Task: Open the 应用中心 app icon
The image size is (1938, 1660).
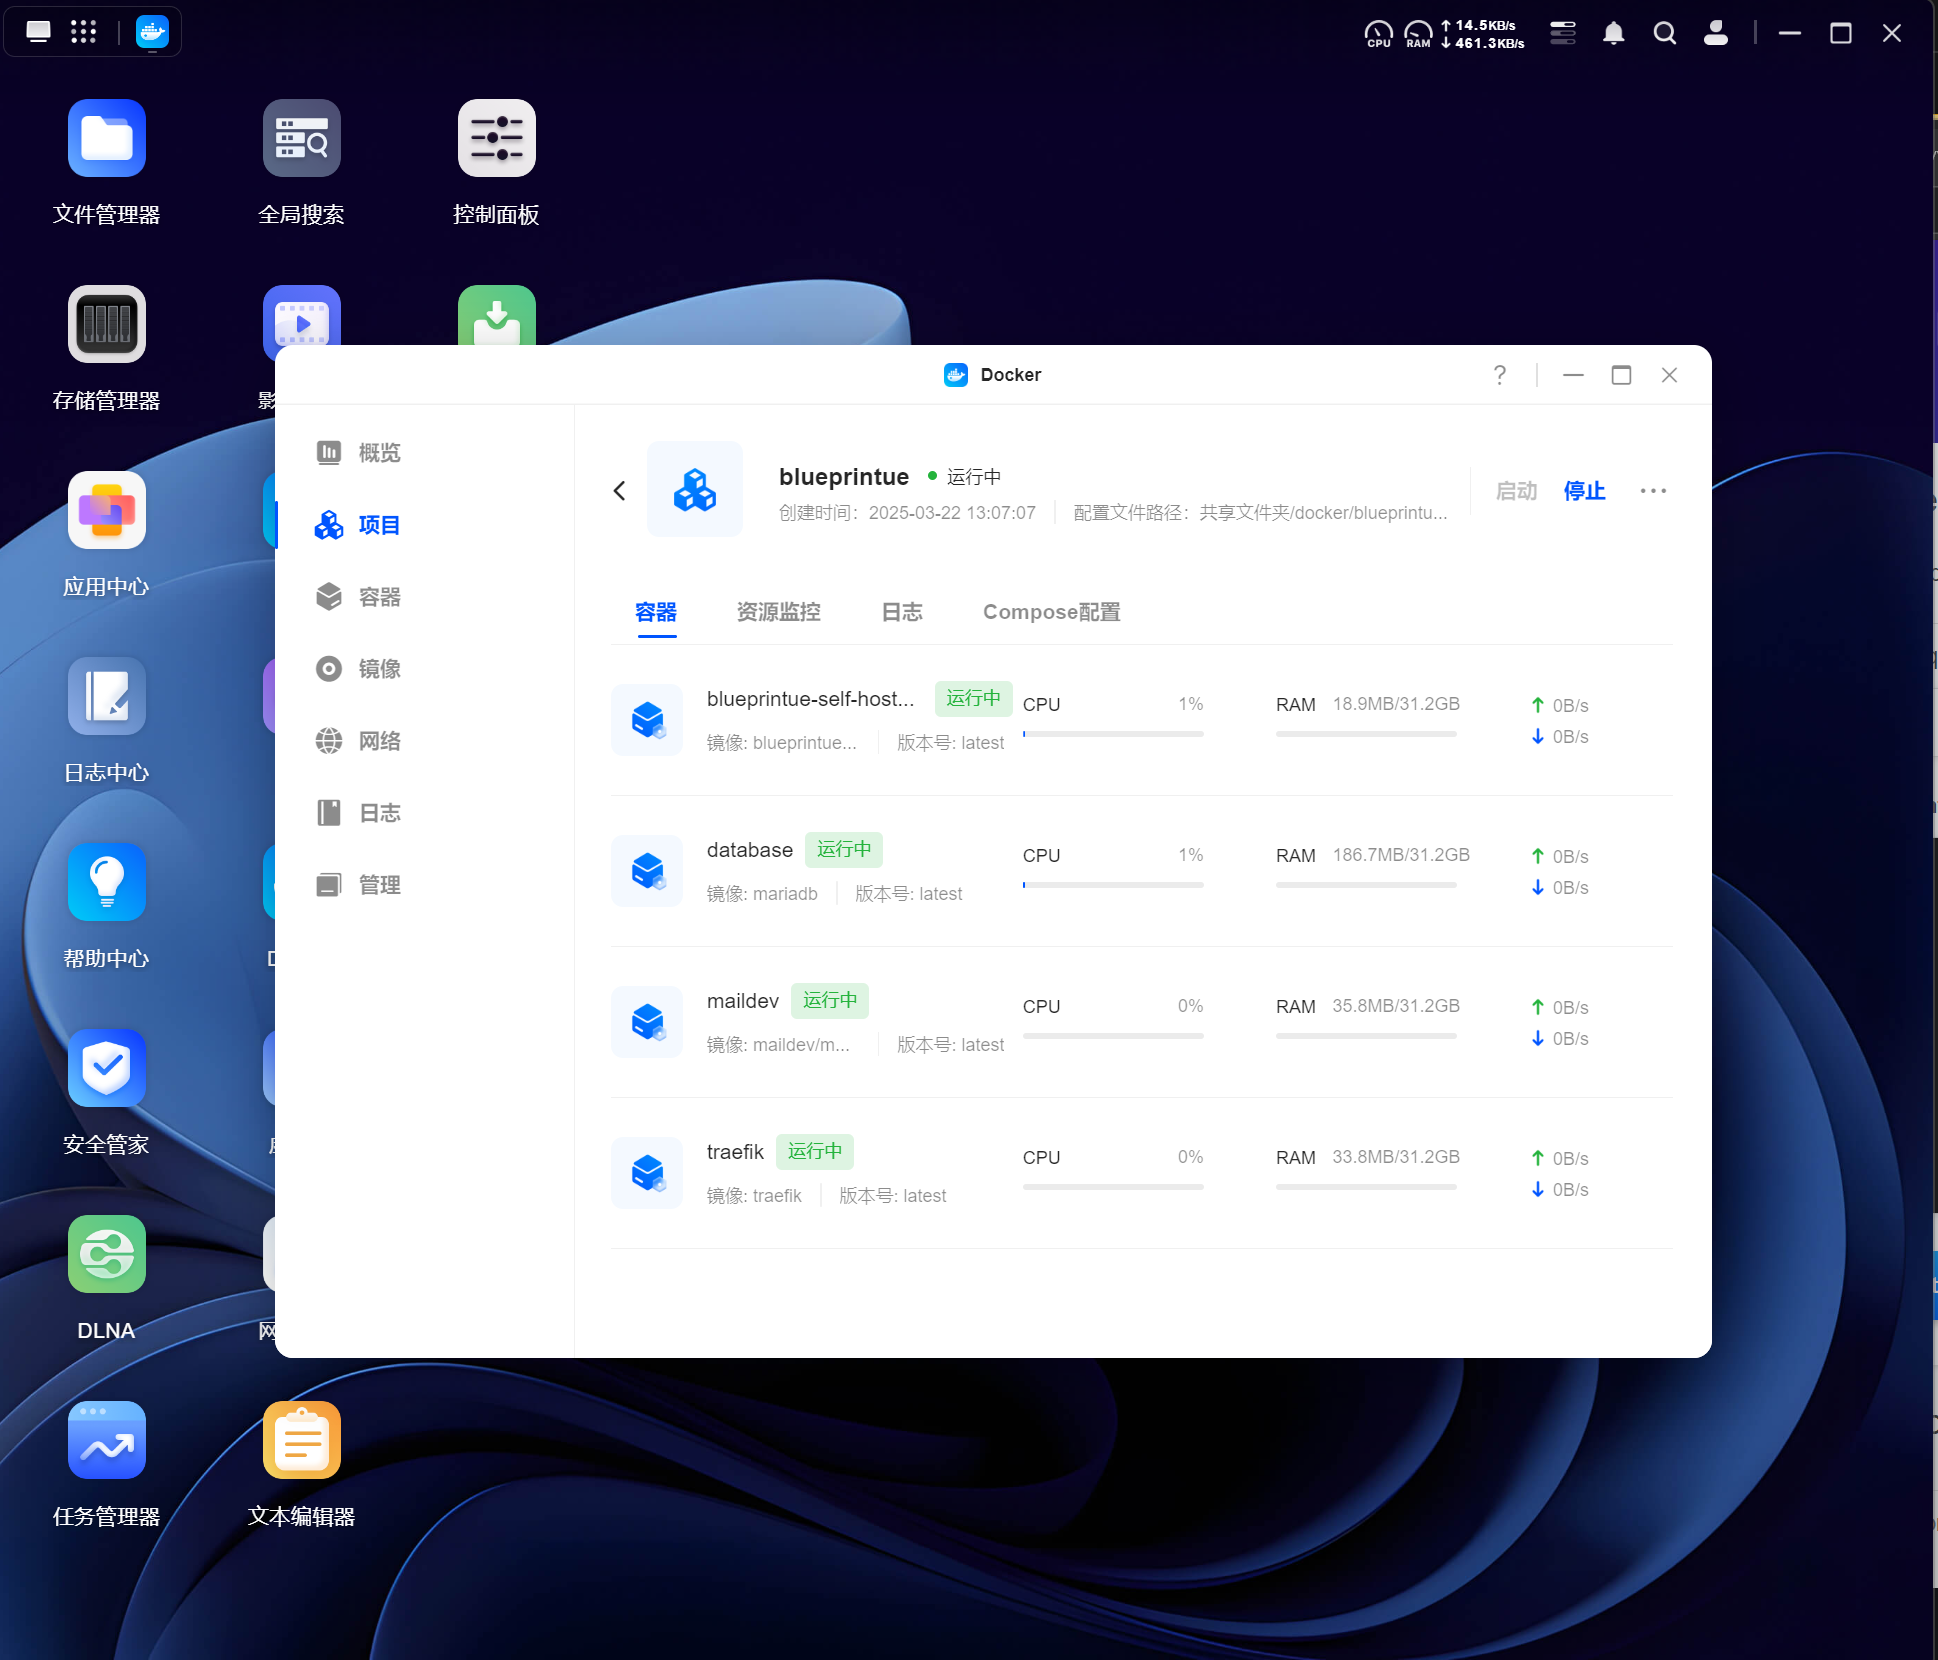Action: point(107,510)
